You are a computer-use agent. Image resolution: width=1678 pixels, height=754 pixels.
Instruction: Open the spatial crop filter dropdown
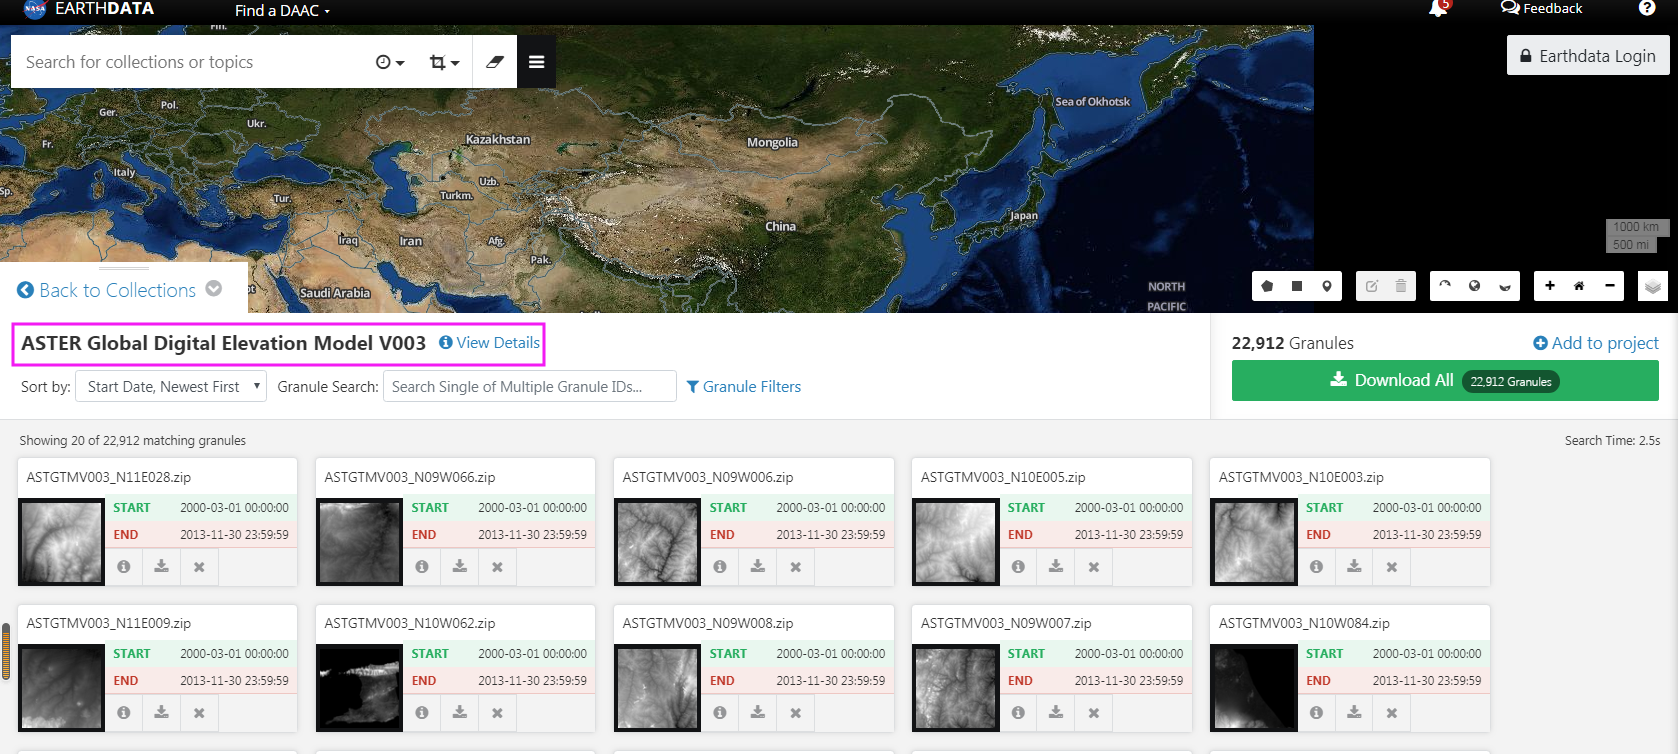[x=444, y=62]
